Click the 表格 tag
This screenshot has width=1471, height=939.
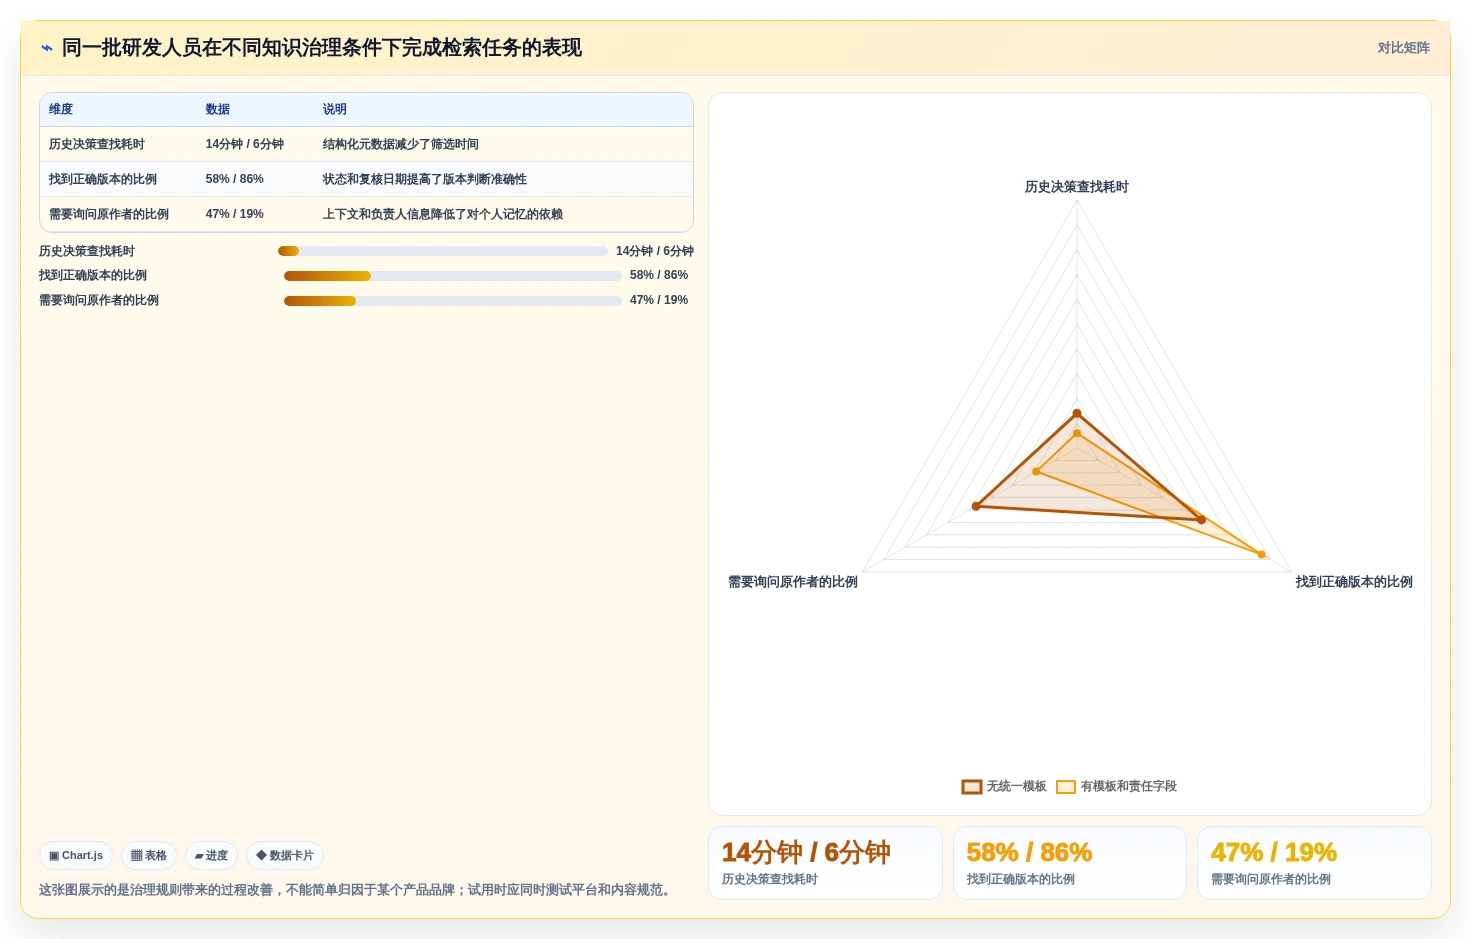[149, 856]
